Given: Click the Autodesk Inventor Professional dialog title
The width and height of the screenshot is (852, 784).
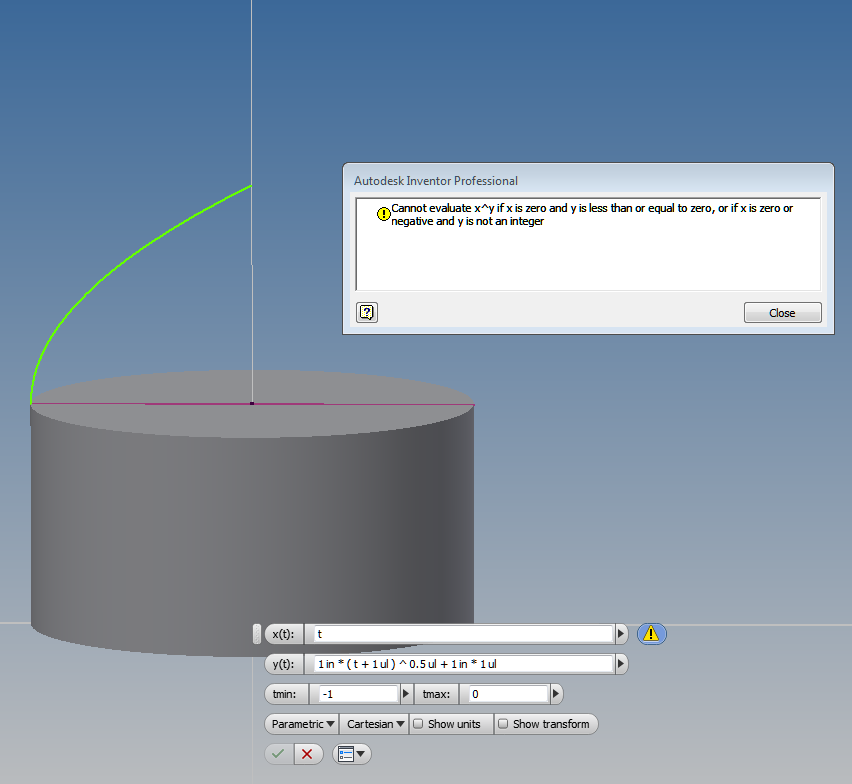Looking at the screenshot, I should tap(436, 181).
